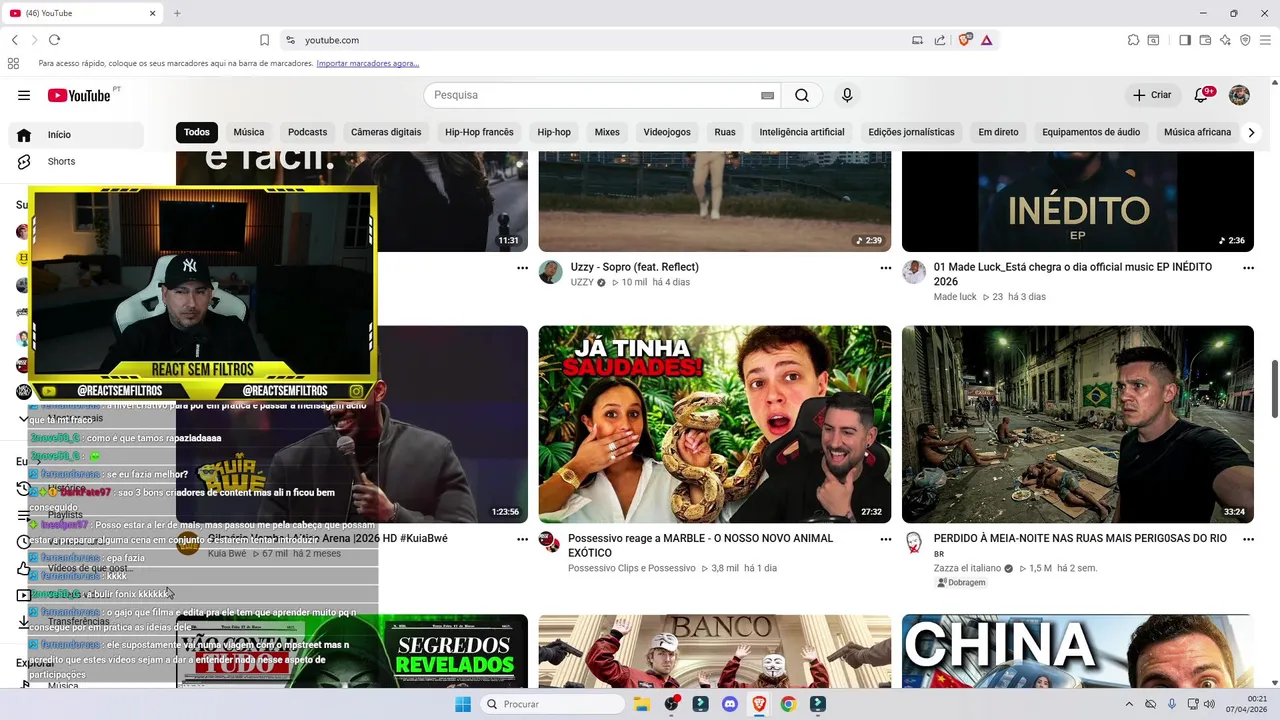The width and height of the screenshot is (1280, 720).
Task: Open the Rio night streets thumbnail
Action: click(1078, 424)
